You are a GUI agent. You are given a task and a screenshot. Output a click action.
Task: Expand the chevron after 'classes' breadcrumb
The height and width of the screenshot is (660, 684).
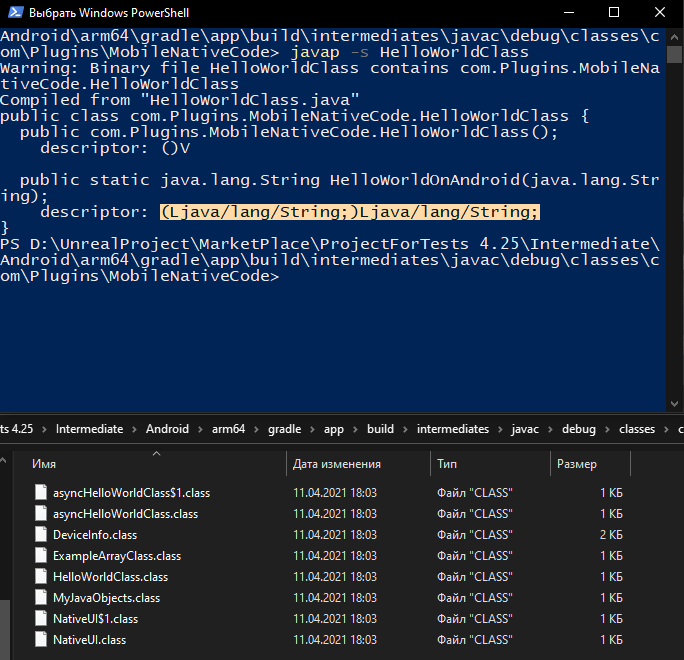point(666,430)
